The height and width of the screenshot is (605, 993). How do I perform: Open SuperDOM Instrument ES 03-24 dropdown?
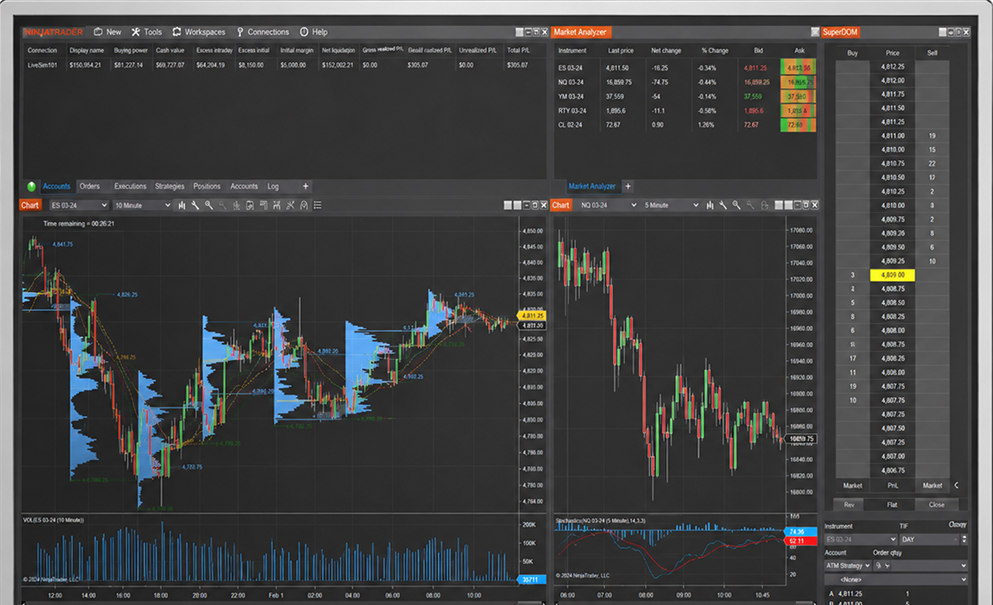coord(861,539)
